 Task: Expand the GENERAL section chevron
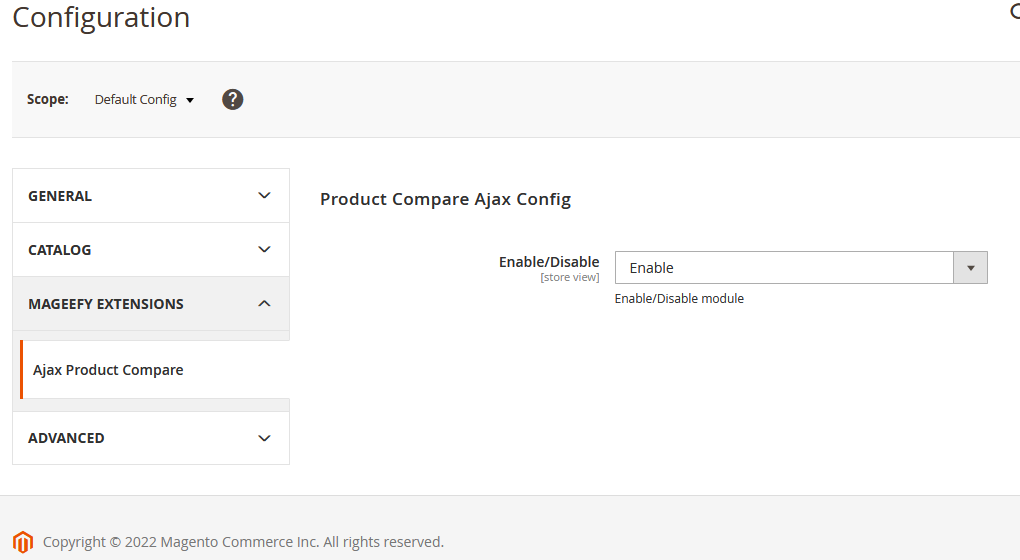(264, 196)
